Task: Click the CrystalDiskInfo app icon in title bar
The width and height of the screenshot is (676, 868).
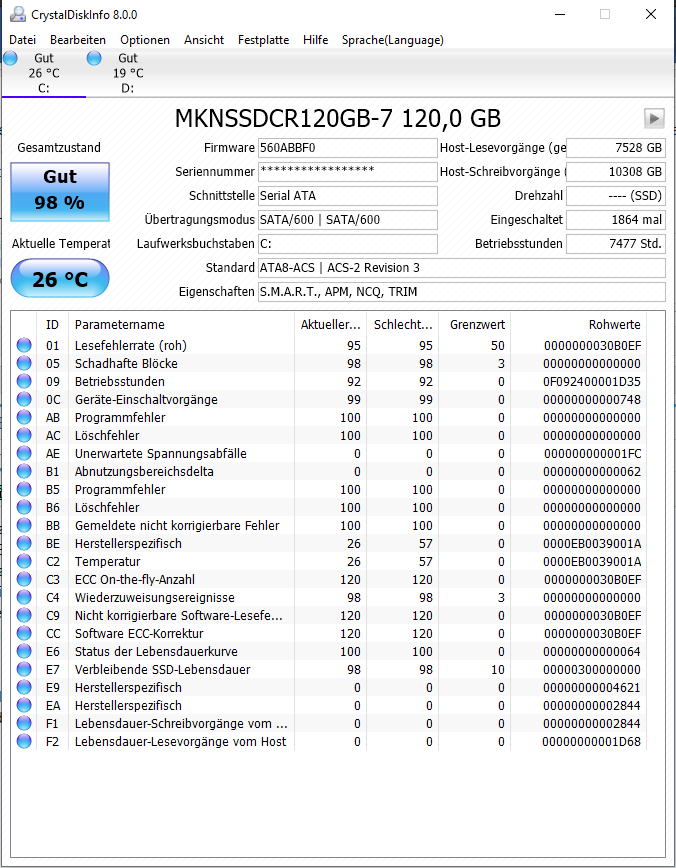Action: coord(18,14)
